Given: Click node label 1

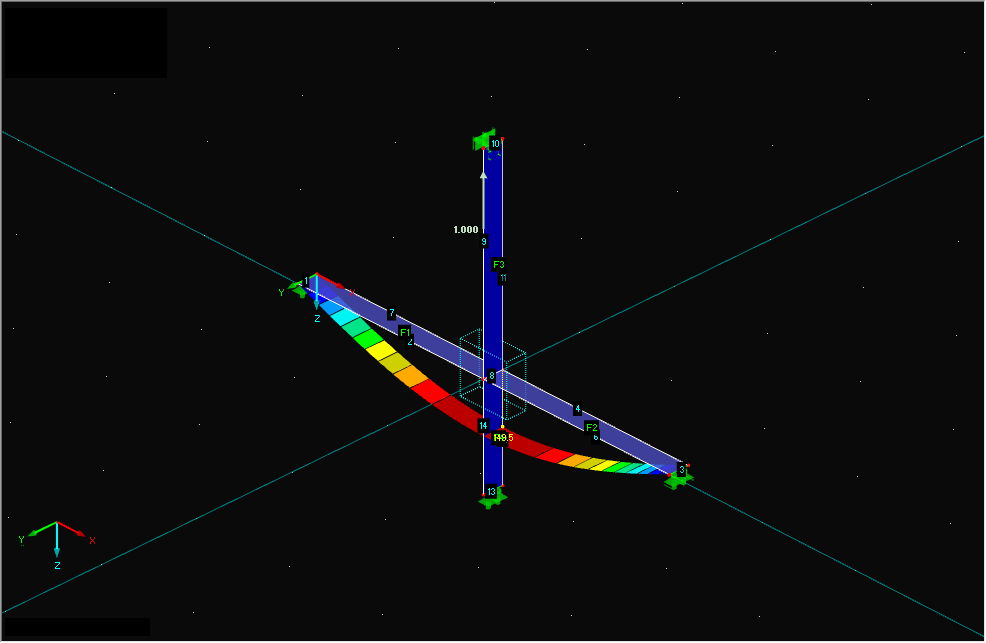Looking at the screenshot, I should click(306, 280).
